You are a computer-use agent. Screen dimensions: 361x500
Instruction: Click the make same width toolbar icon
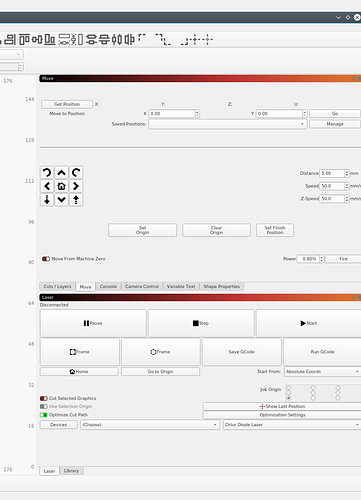(64, 39)
